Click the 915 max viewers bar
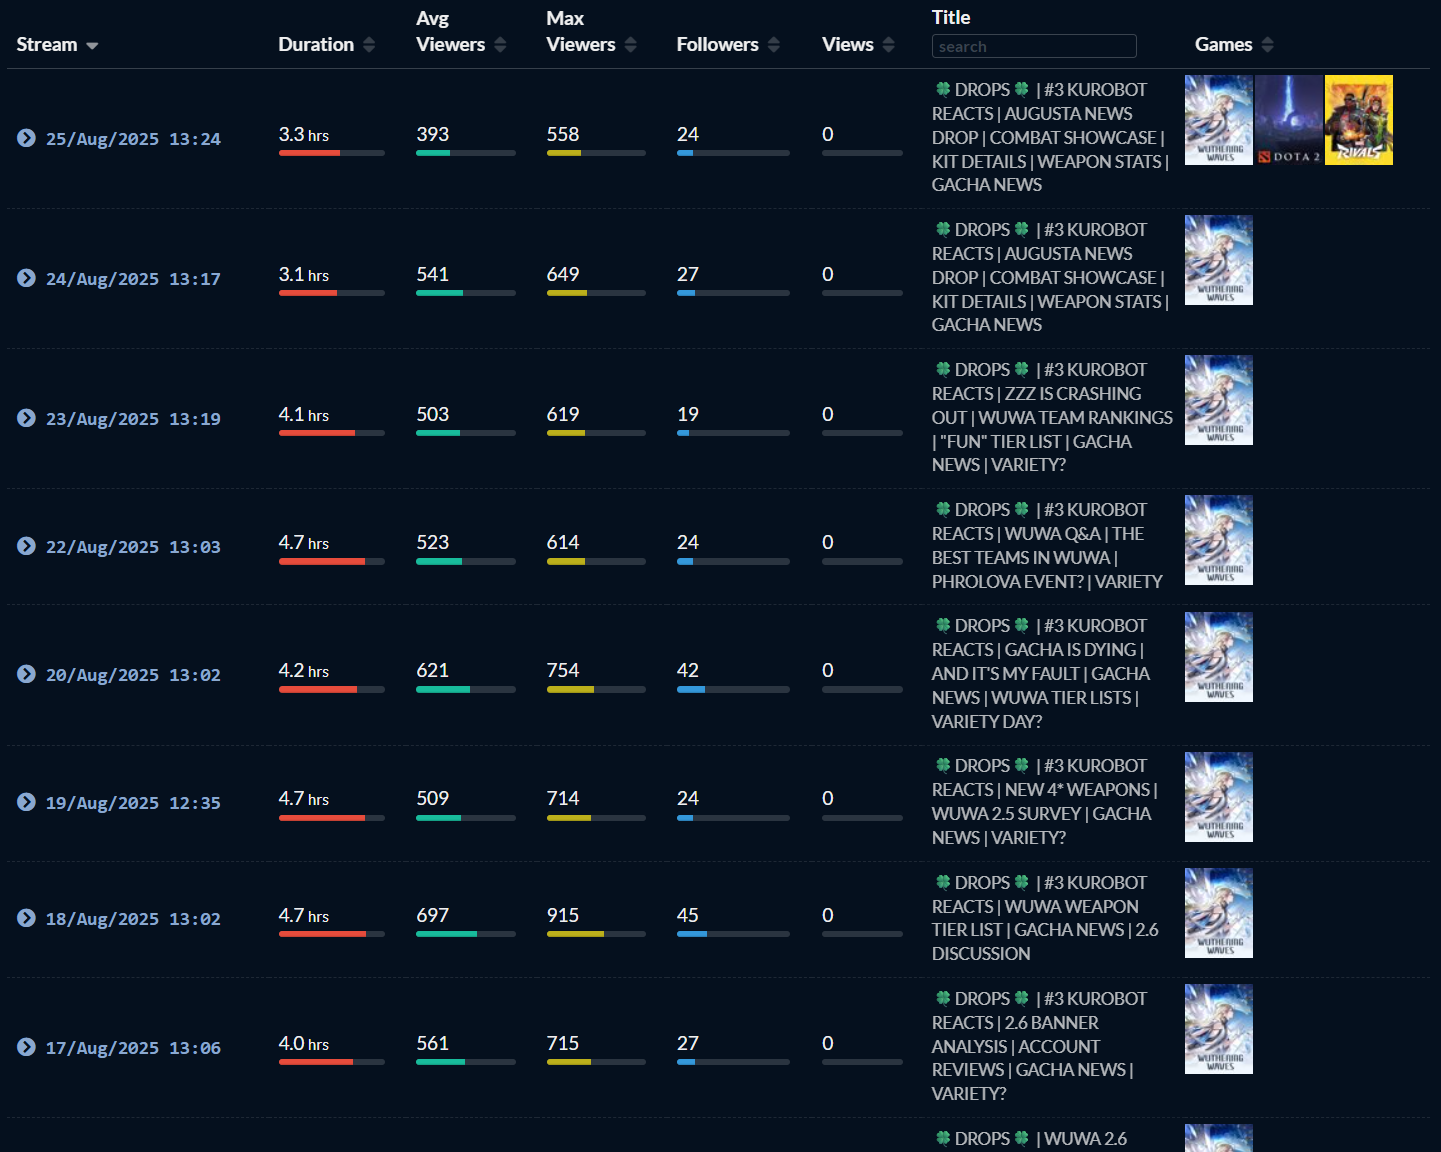 click(x=596, y=934)
